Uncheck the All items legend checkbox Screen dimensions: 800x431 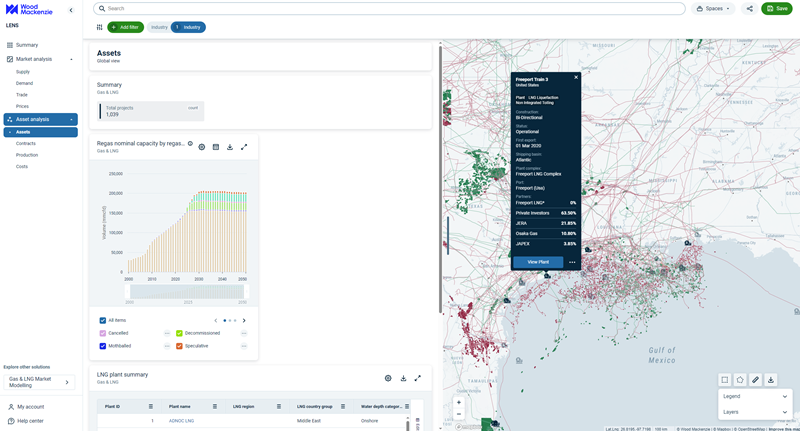click(x=103, y=321)
